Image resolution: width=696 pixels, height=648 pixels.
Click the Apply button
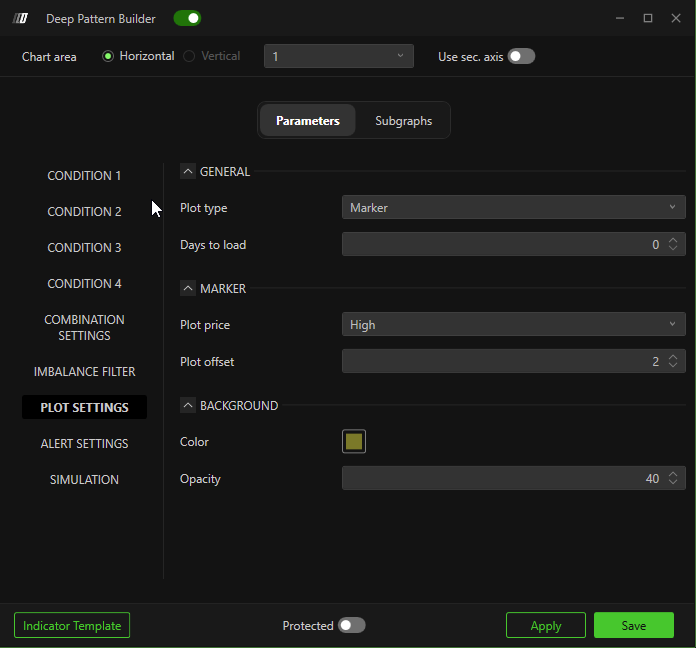tap(545, 625)
